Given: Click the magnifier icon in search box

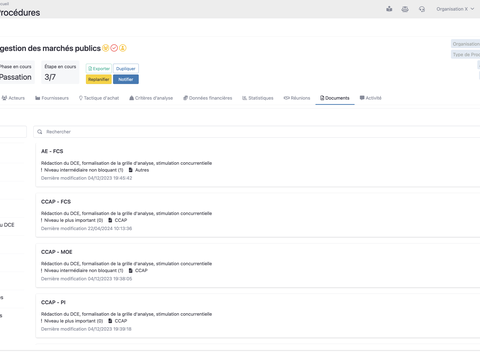Looking at the screenshot, I should 40,132.
